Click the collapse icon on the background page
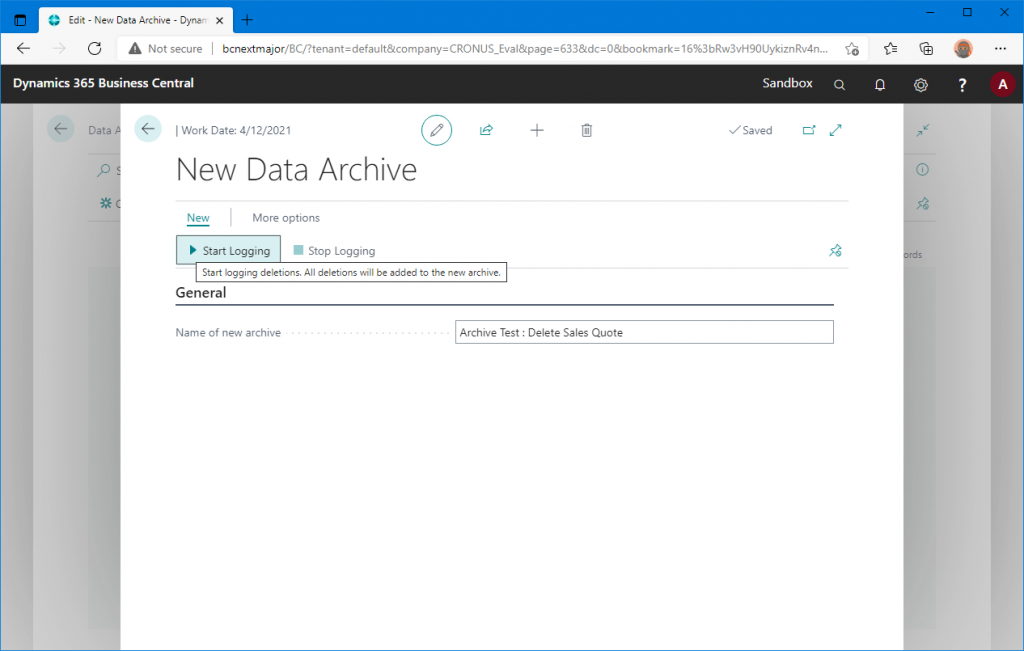The height and width of the screenshot is (651, 1024). [922, 130]
